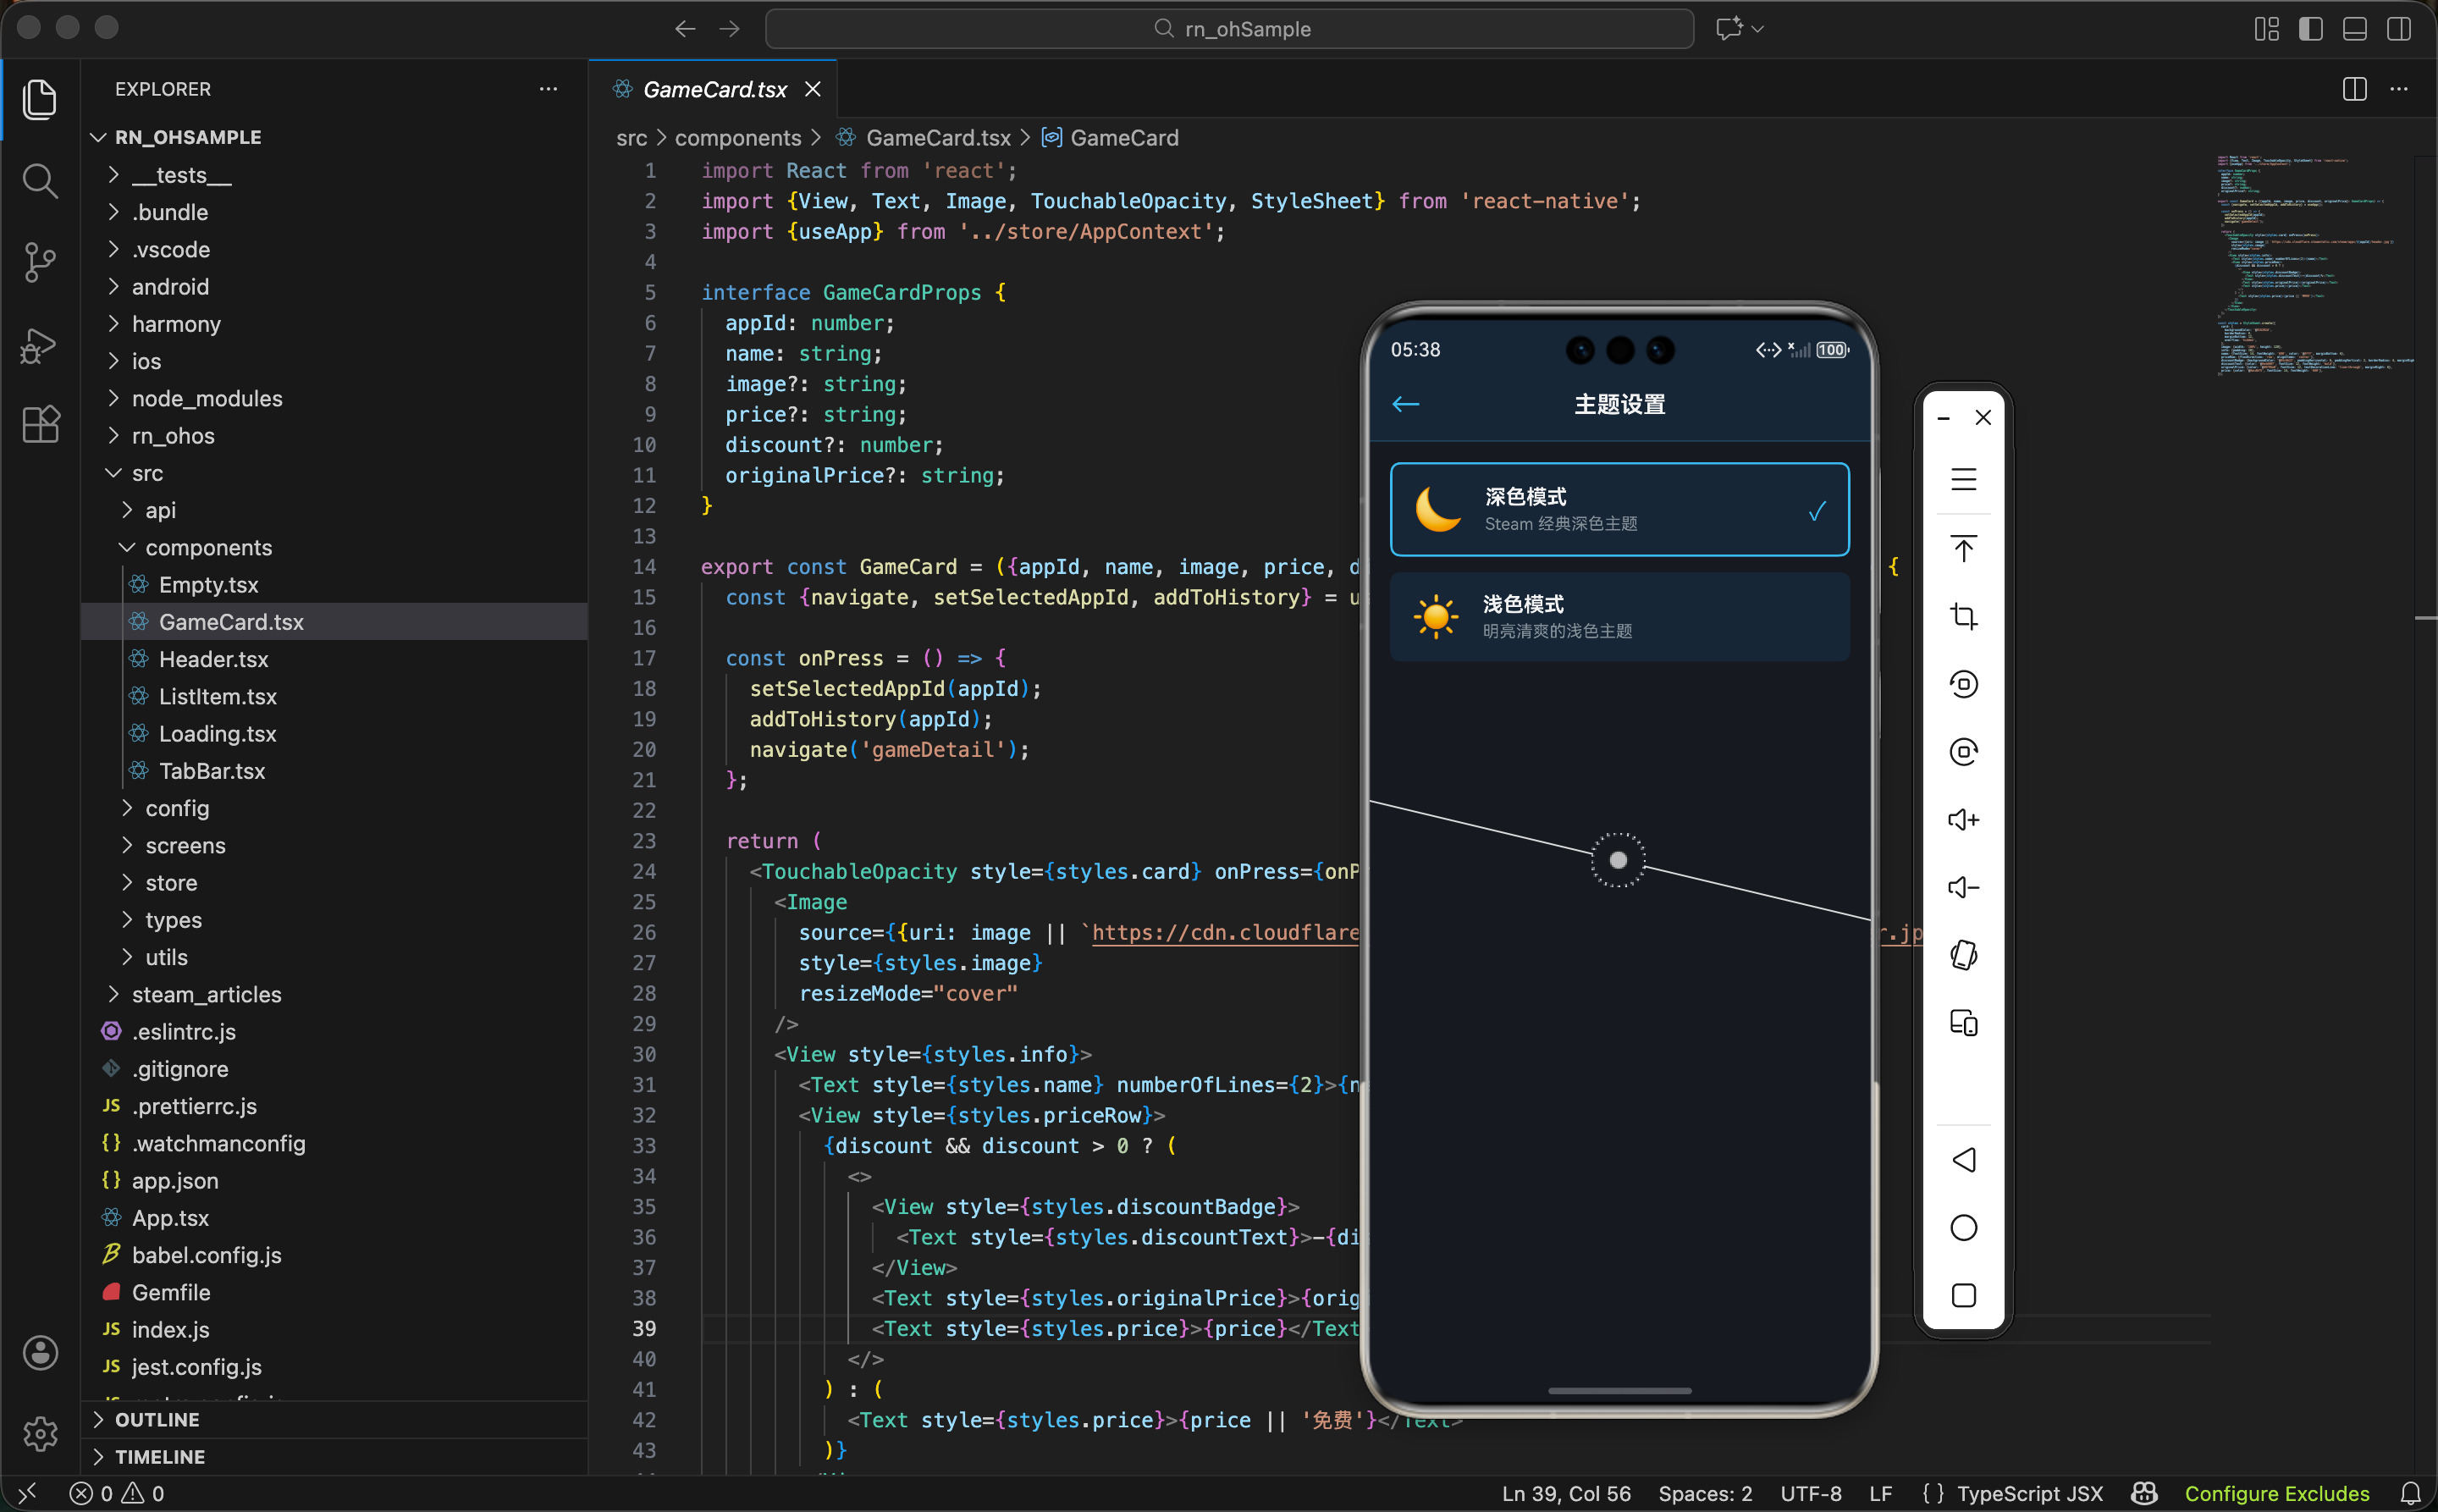Click Configure Excludes in status bar
This screenshot has width=2438, height=1512.
click(x=2276, y=1493)
